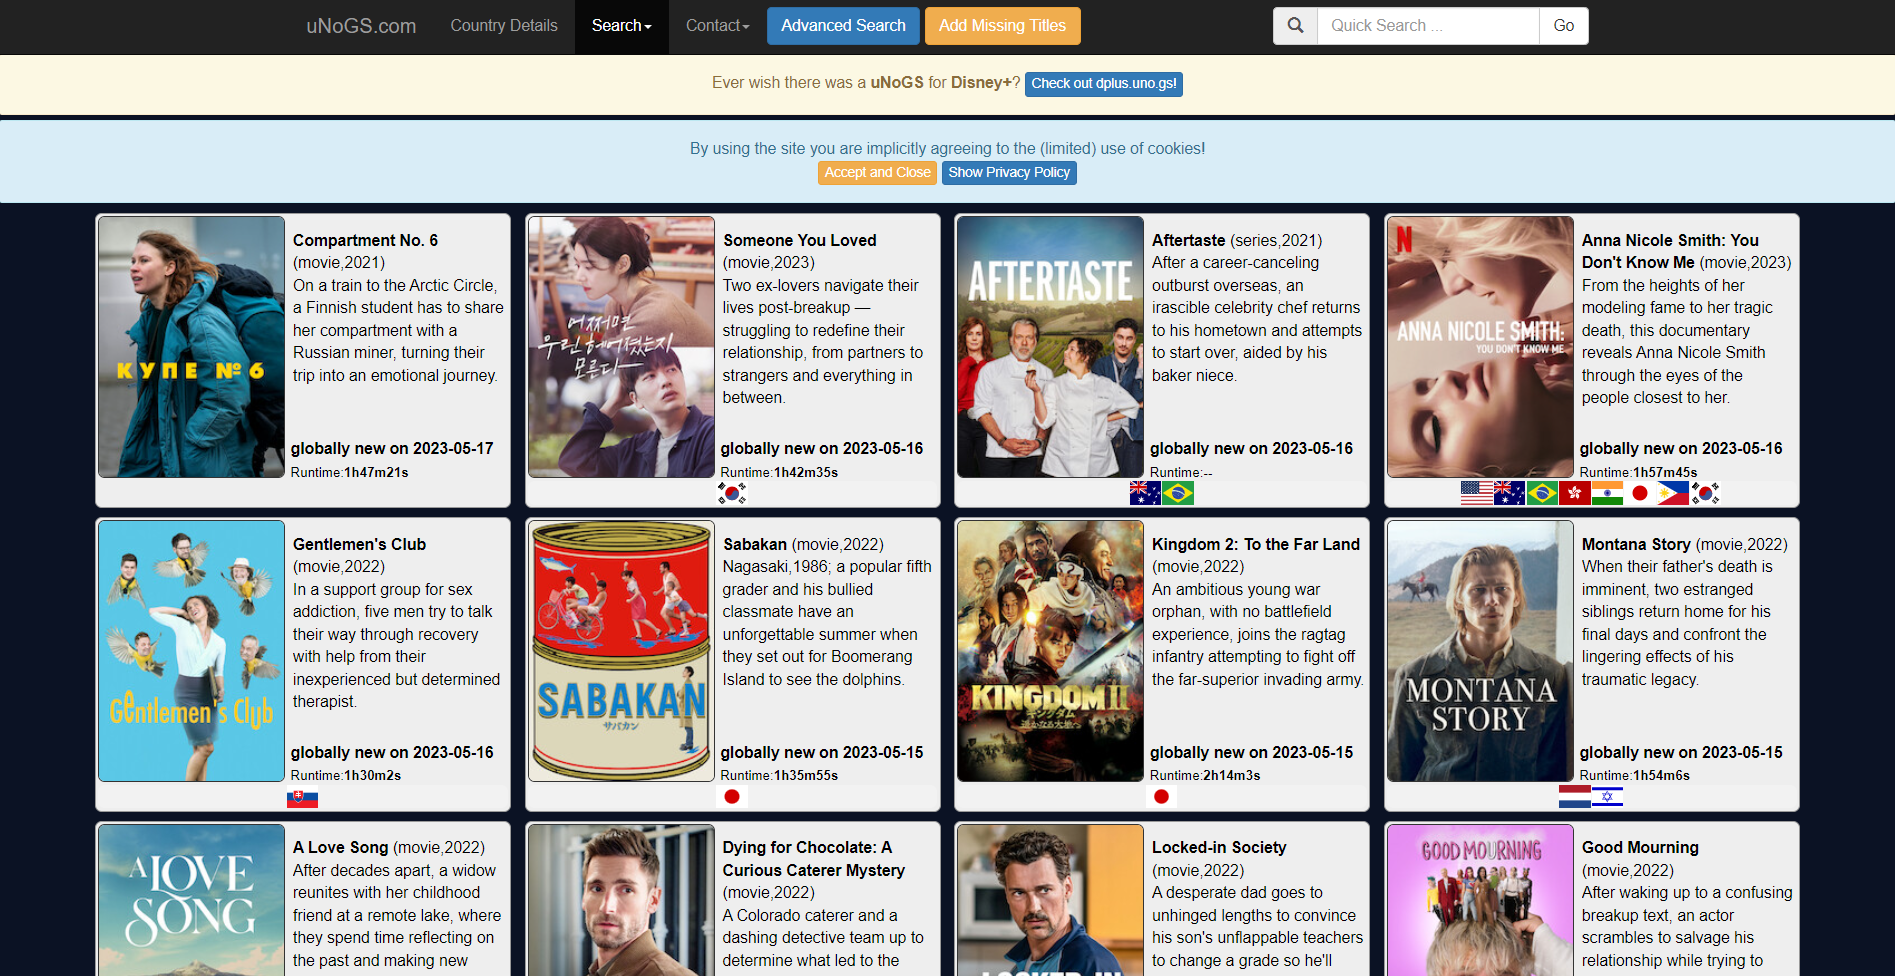The width and height of the screenshot is (1895, 976).
Task: Open Kingdom II poster thumbnail
Action: tap(1050, 651)
